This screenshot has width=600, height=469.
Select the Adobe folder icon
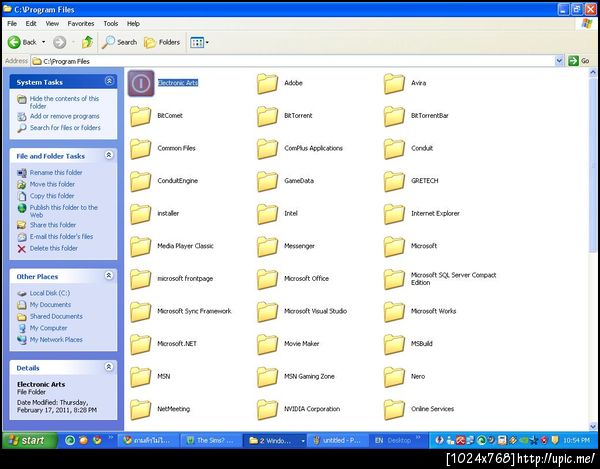point(267,83)
